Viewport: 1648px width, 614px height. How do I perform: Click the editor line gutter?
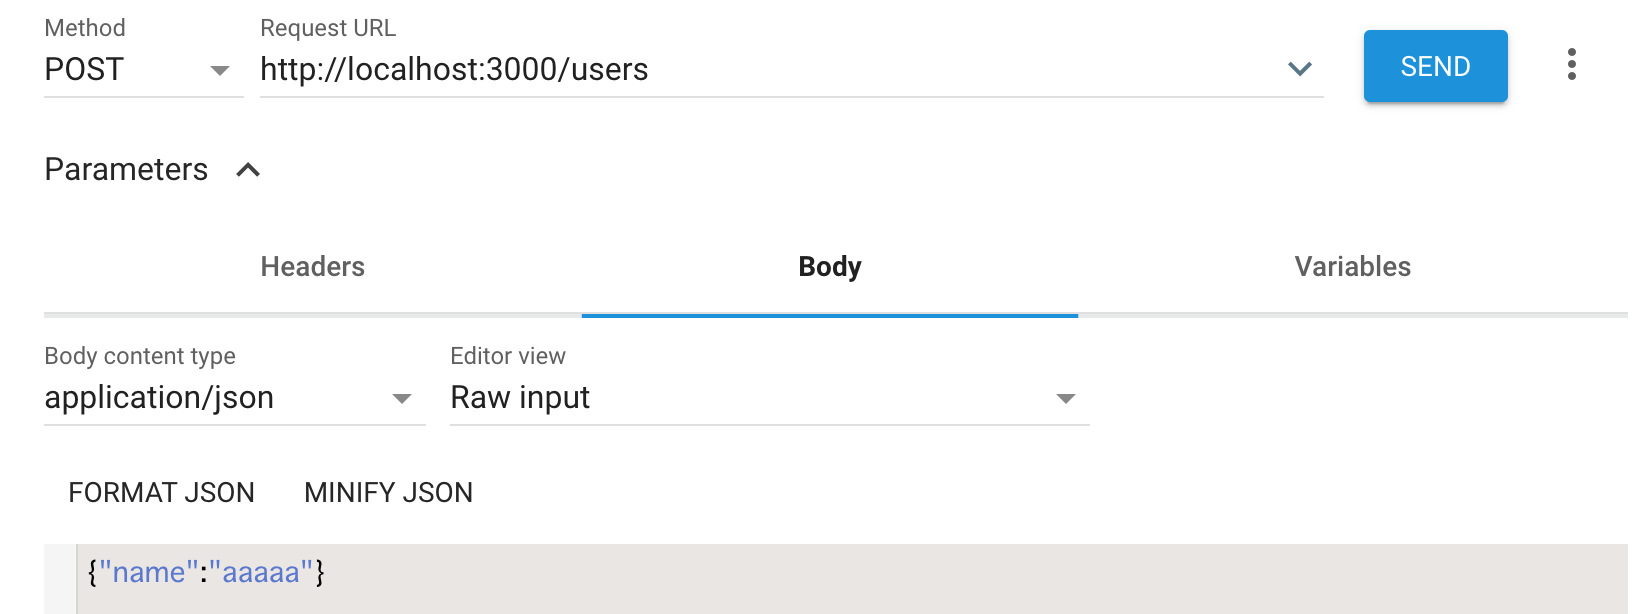[x=60, y=578]
